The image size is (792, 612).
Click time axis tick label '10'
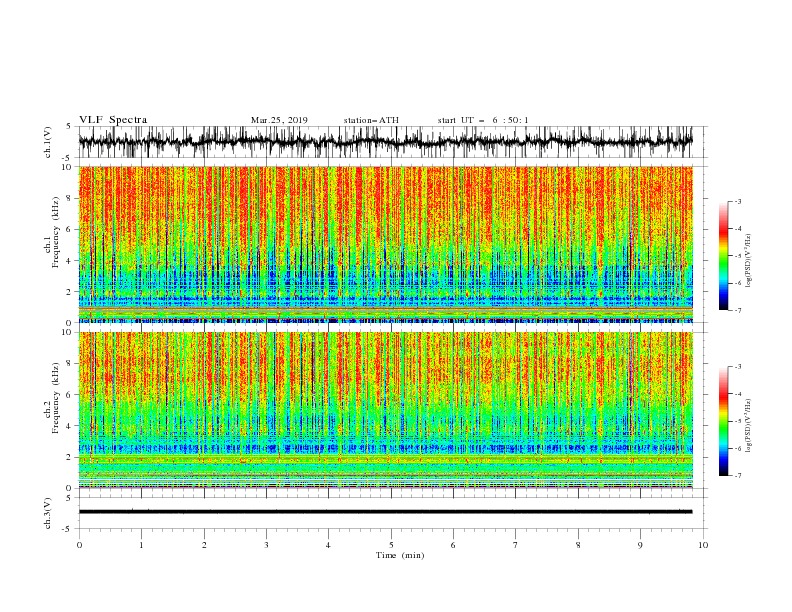pyautogui.click(x=703, y=545)
